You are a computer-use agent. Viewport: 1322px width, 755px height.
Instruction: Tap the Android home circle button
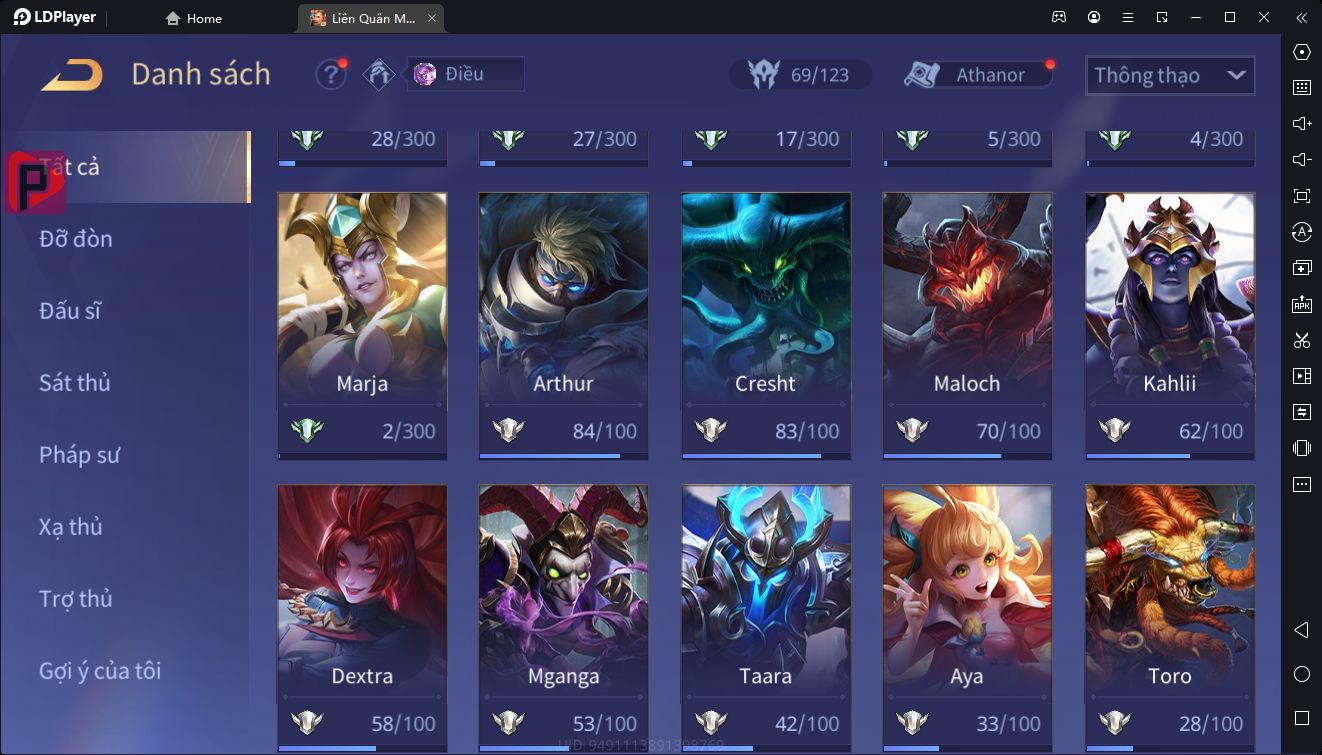click(1302, 674)
